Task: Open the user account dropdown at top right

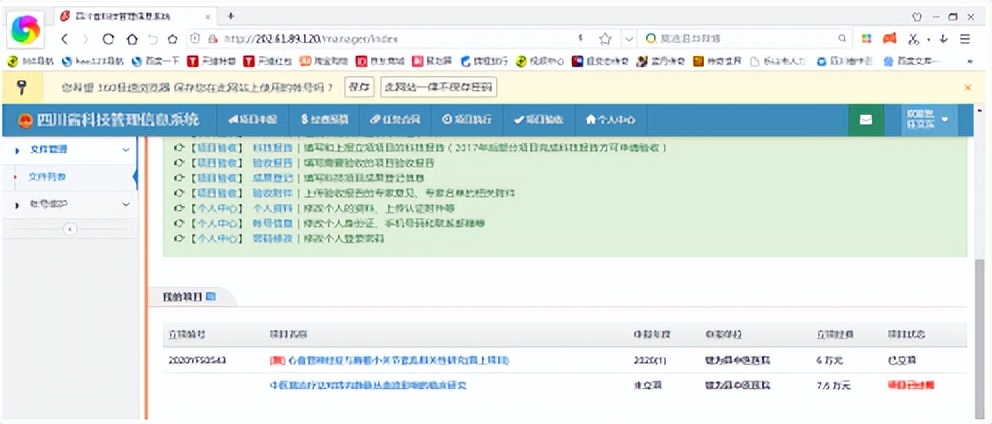Action: click(929, 119)
